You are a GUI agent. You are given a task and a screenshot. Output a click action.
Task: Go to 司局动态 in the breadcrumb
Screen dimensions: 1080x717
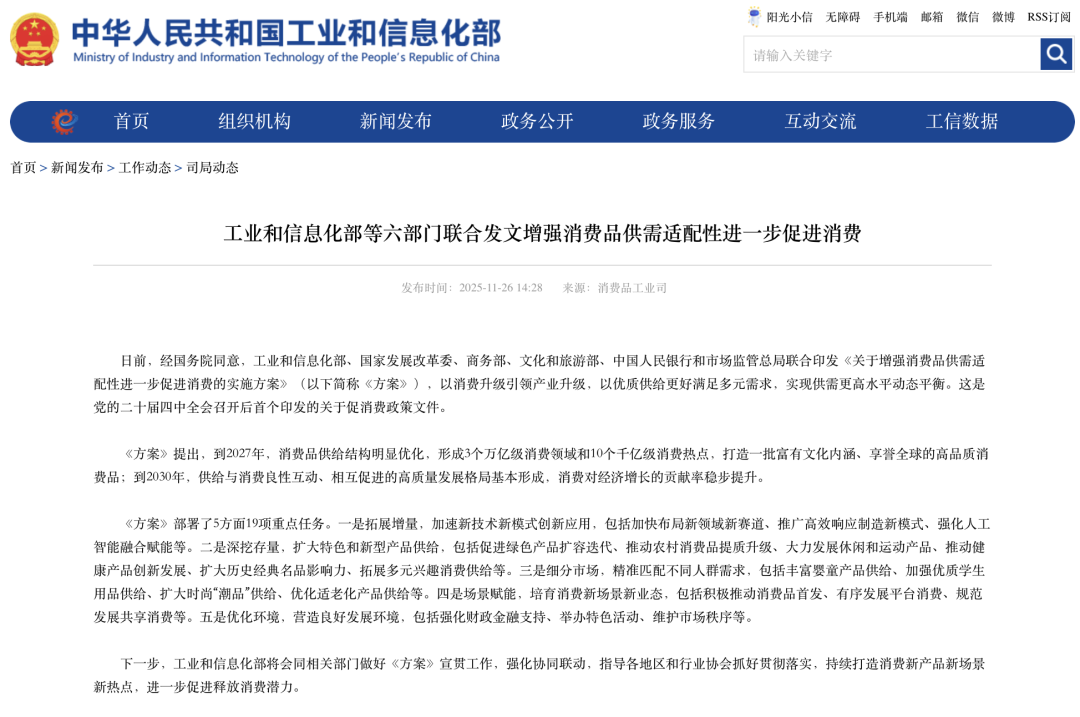tap(212, 167)
